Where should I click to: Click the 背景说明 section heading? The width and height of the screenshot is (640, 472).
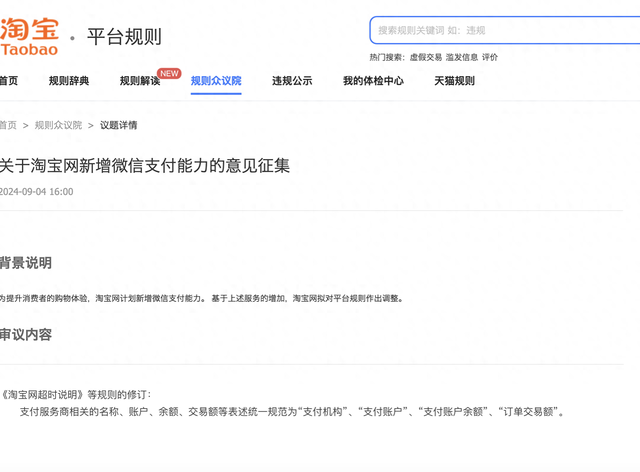26,263
